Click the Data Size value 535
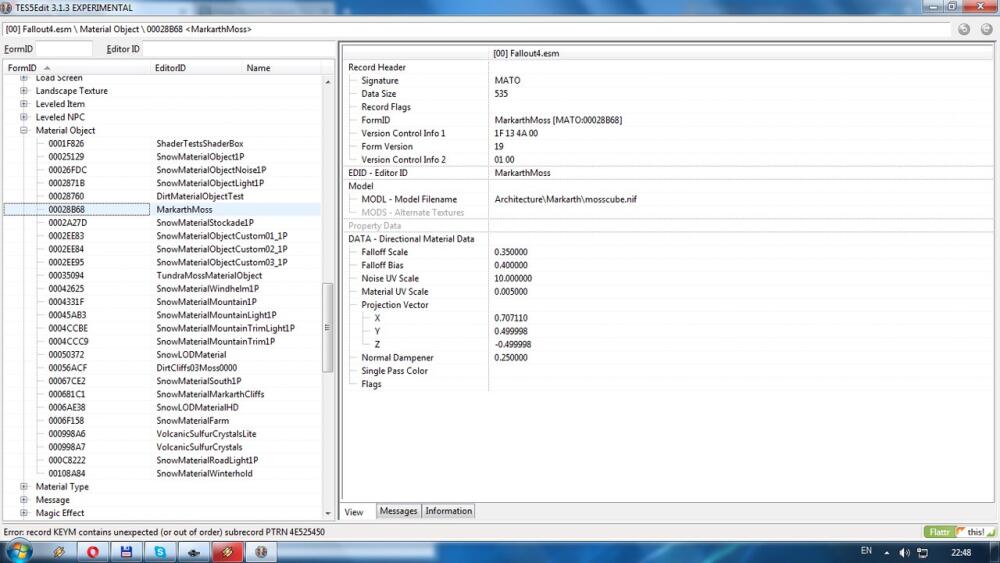This screenshot has width=1000, height=563. pyautogui.click(x=501, y=94)
